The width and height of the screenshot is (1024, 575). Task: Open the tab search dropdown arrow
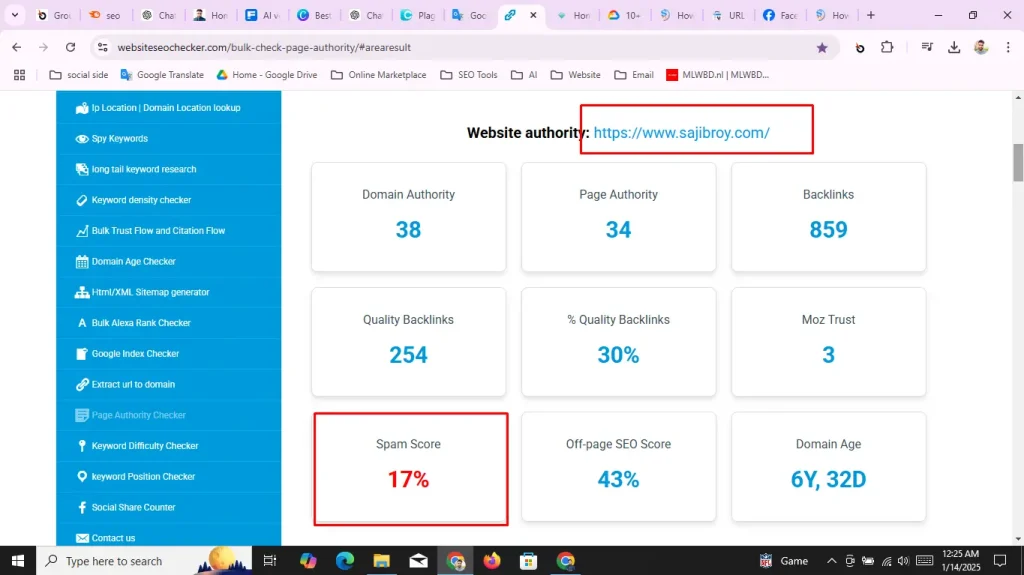point(14,15)
